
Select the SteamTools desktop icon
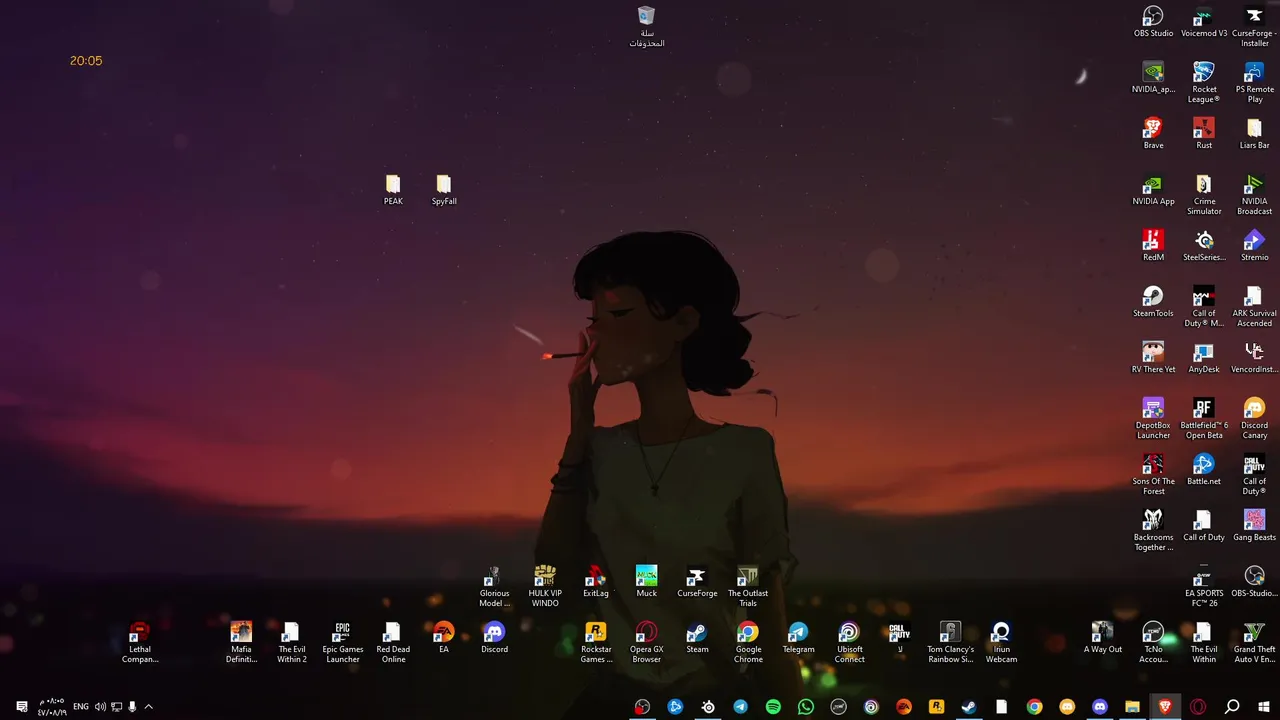pyautogui.click(x=1153, y=302)
